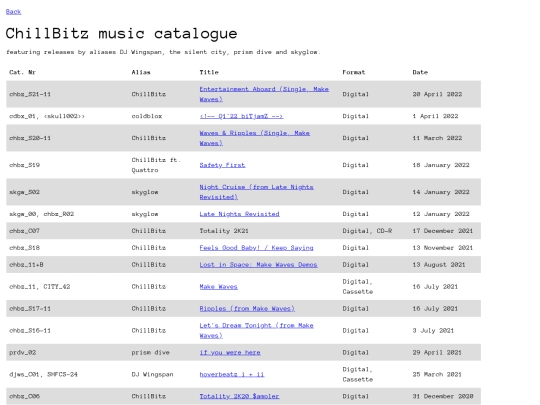This screenshot has width=540, height=405.
Task: Click catalogue number prdv_02
Action: tap(22, 352)
